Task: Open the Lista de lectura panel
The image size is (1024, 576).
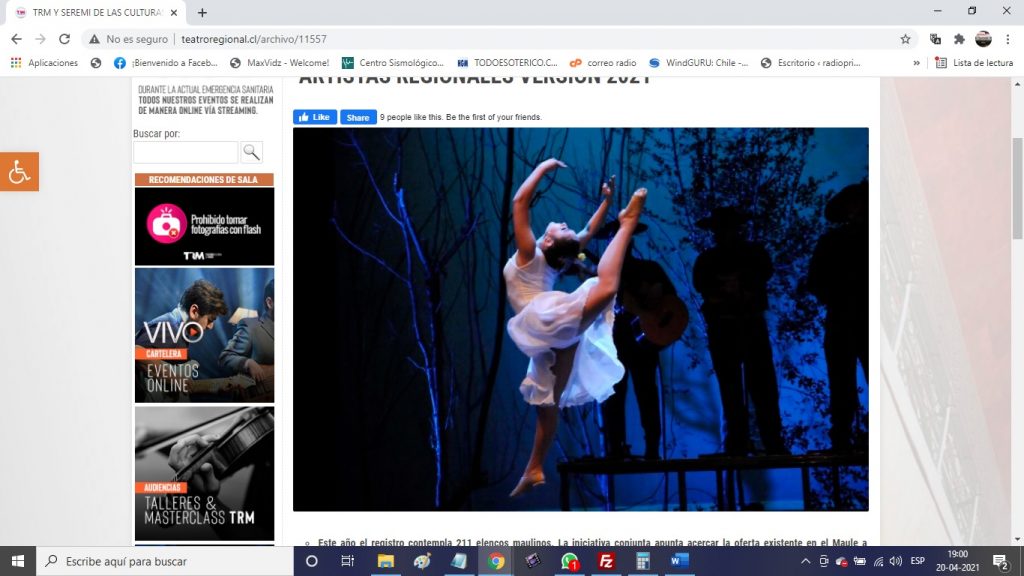Action: click(x=974, y=63)
